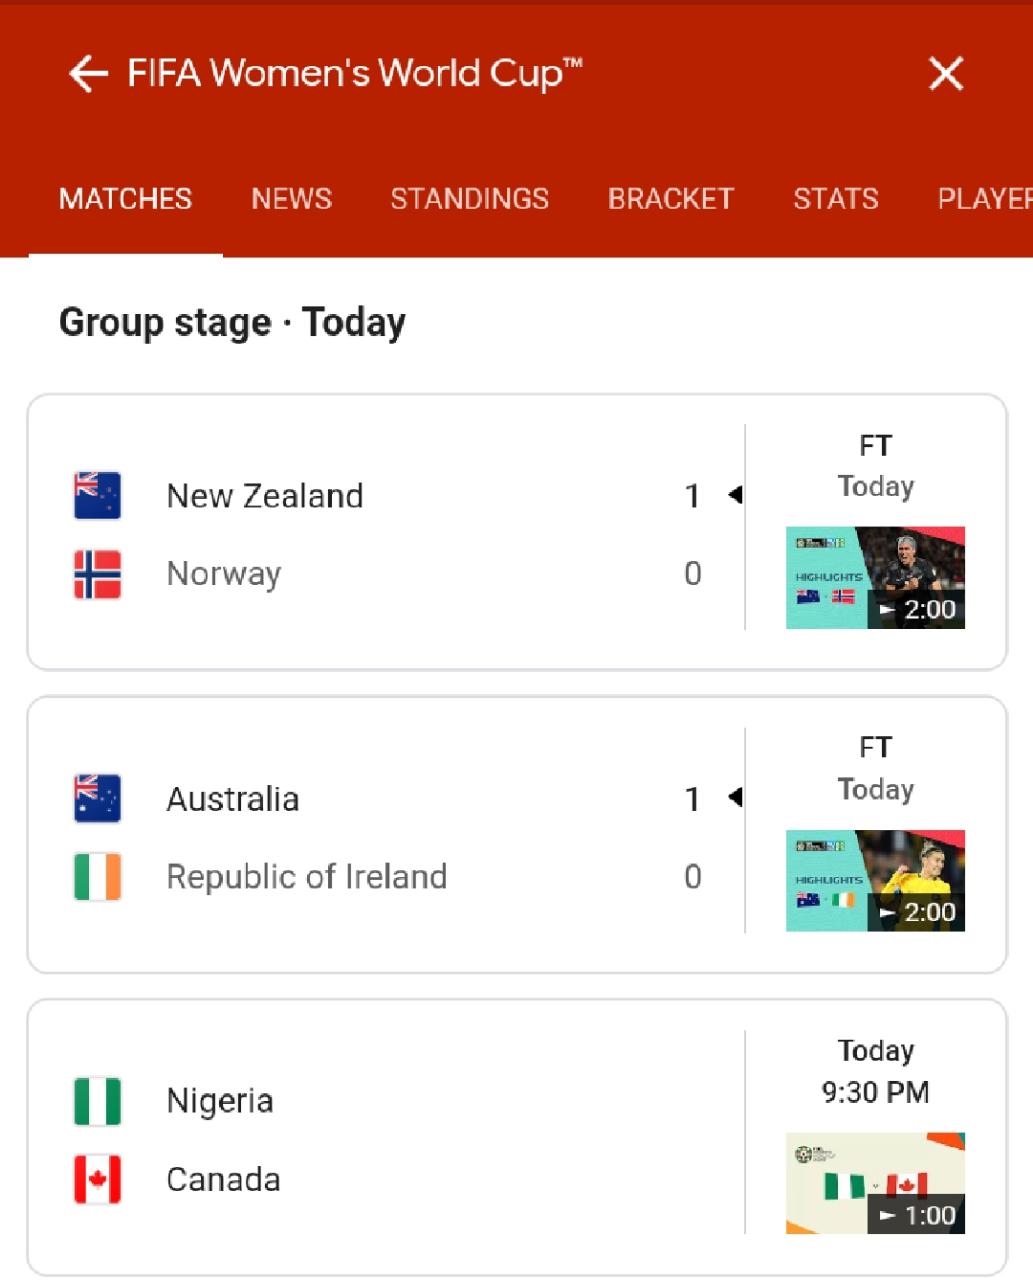Select the STATS tab
1033x1280 pixels.
coord(835,199)
